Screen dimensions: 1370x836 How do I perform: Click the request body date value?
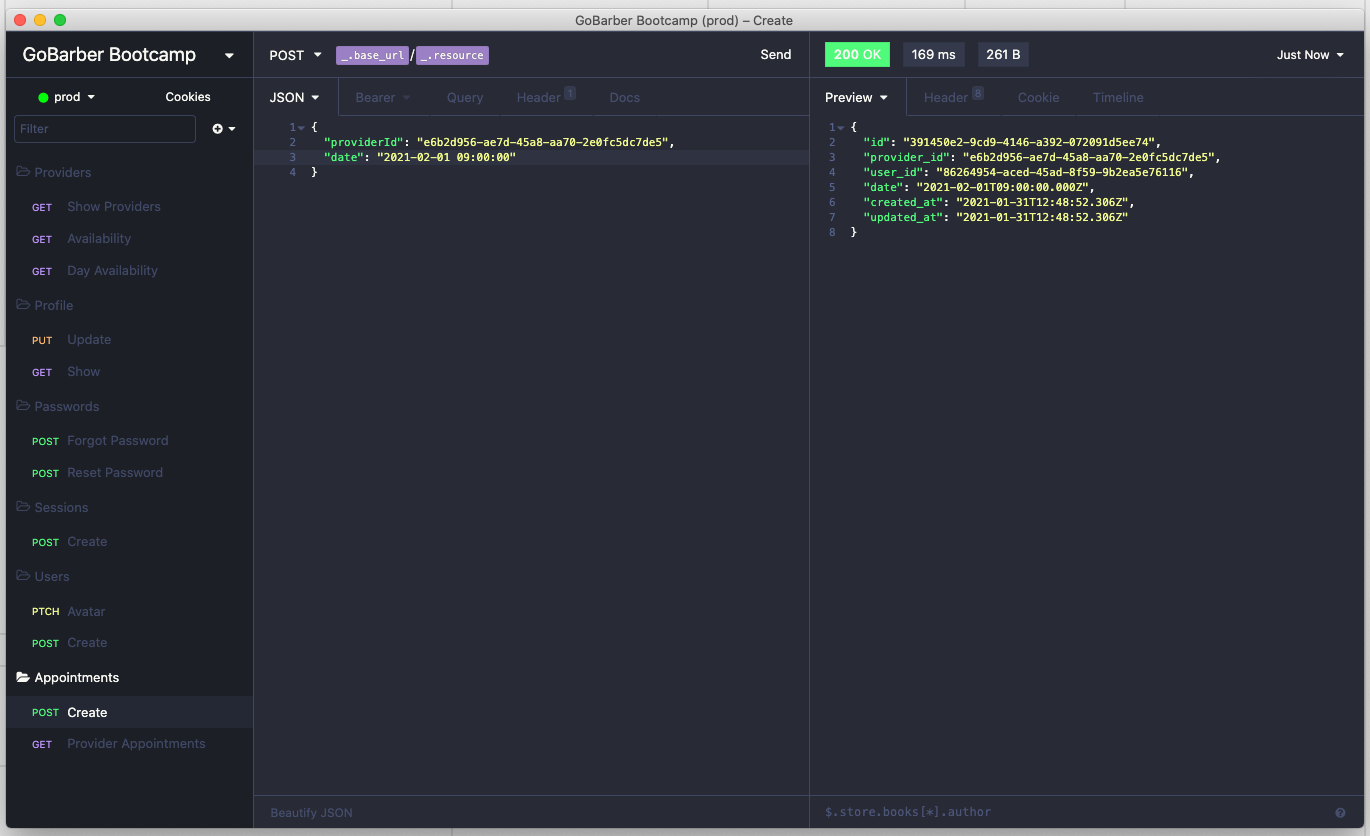point(446,157)
